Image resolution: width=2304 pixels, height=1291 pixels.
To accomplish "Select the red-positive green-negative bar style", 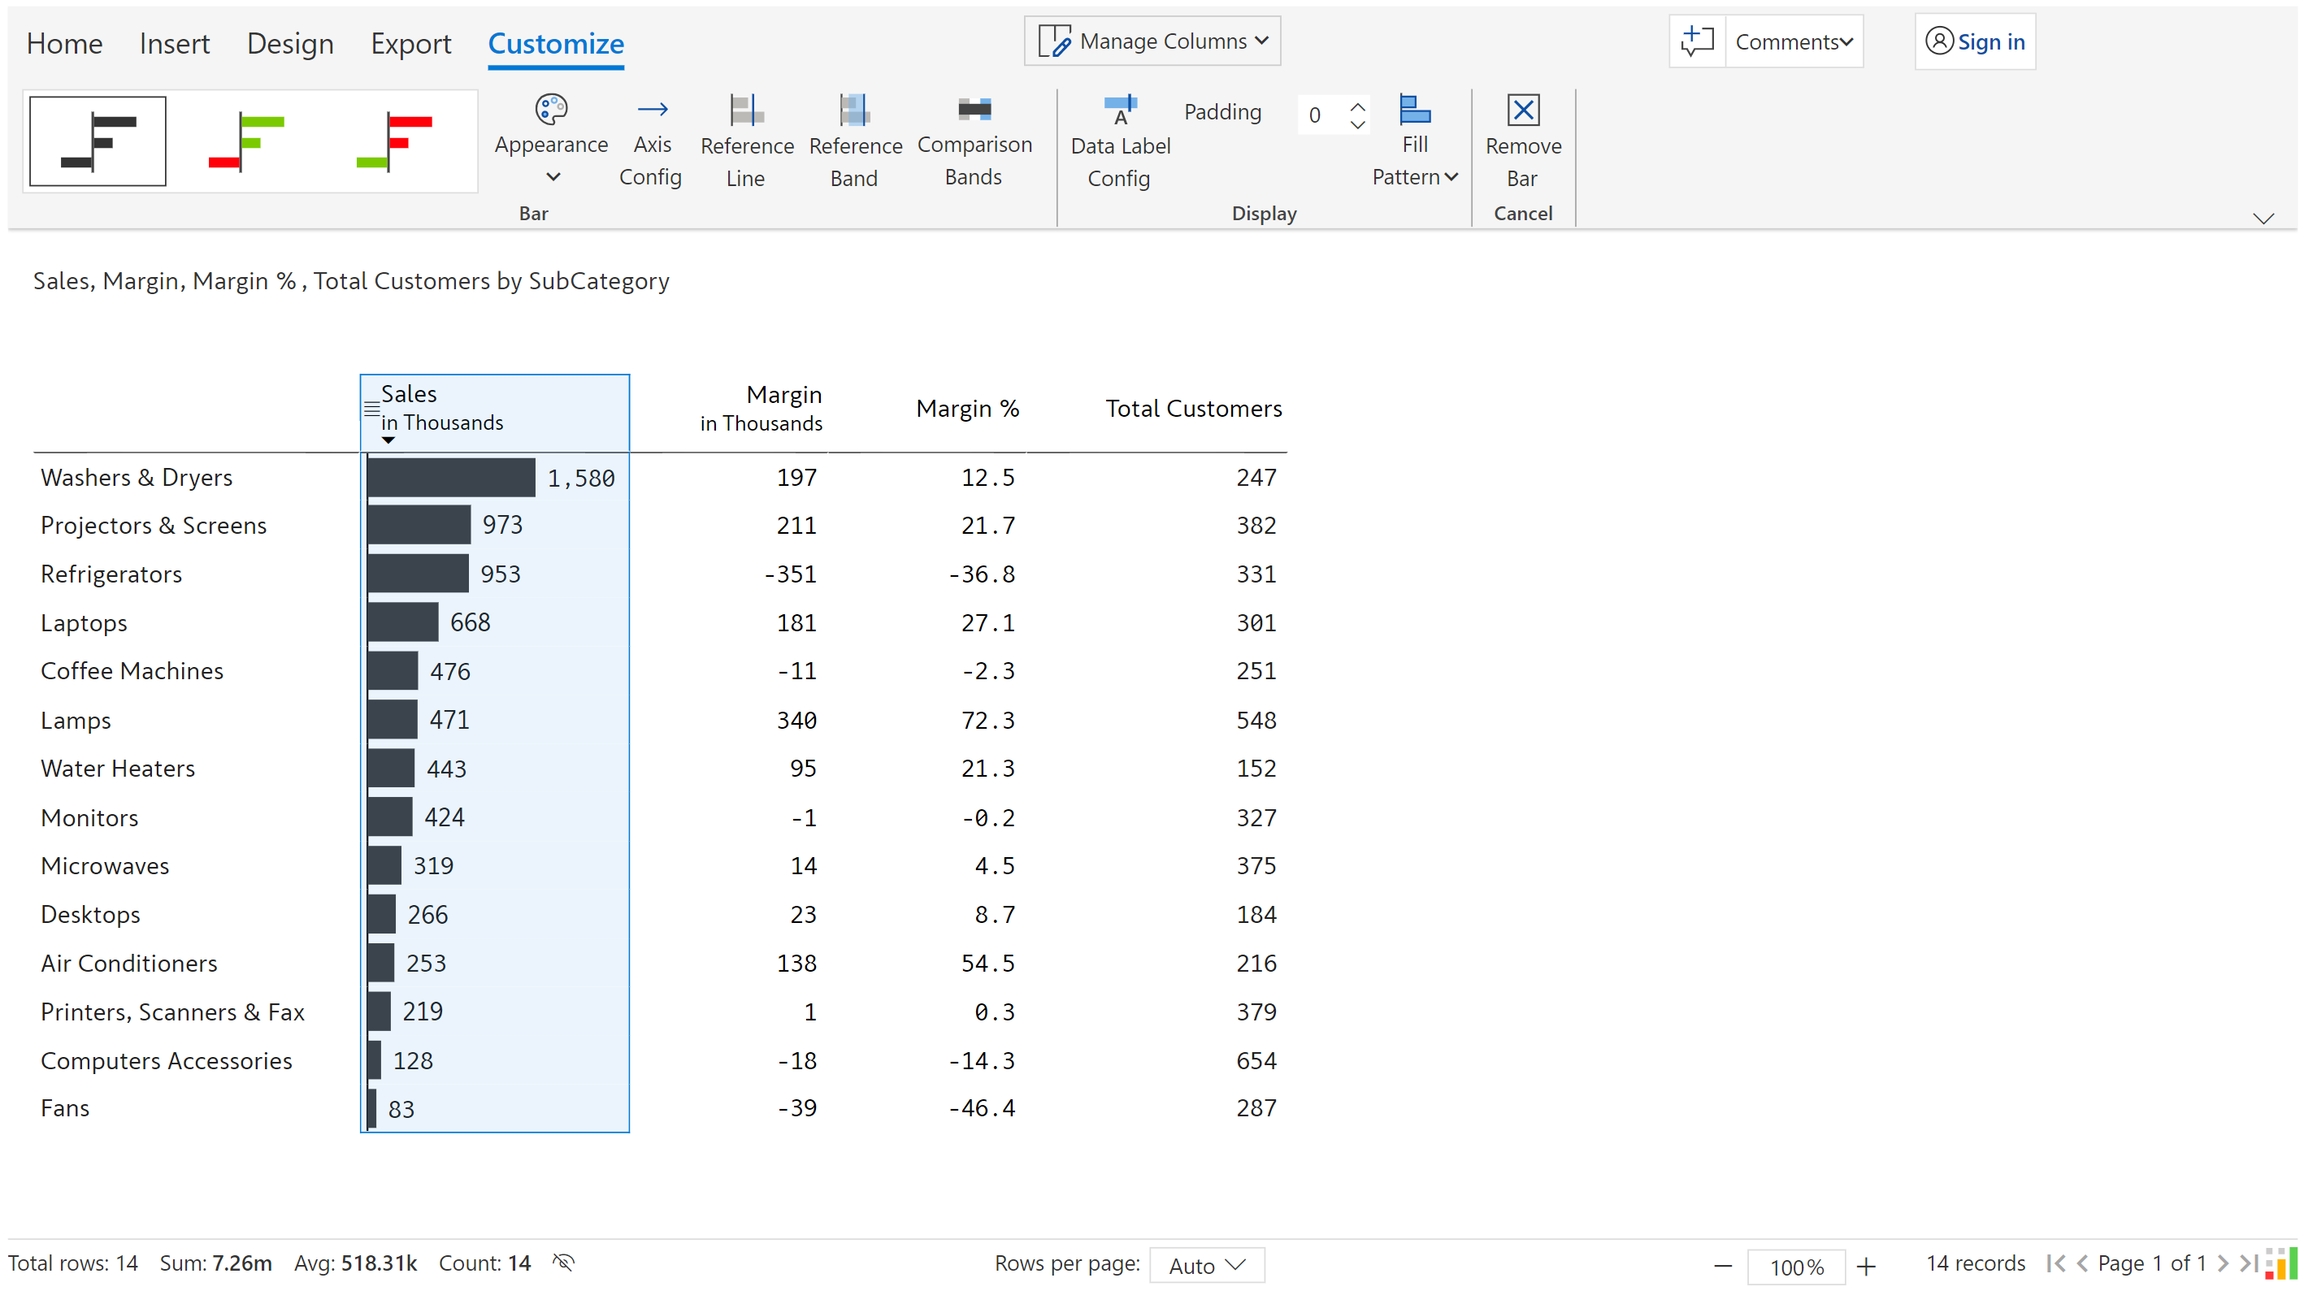I will coord(395,141).
